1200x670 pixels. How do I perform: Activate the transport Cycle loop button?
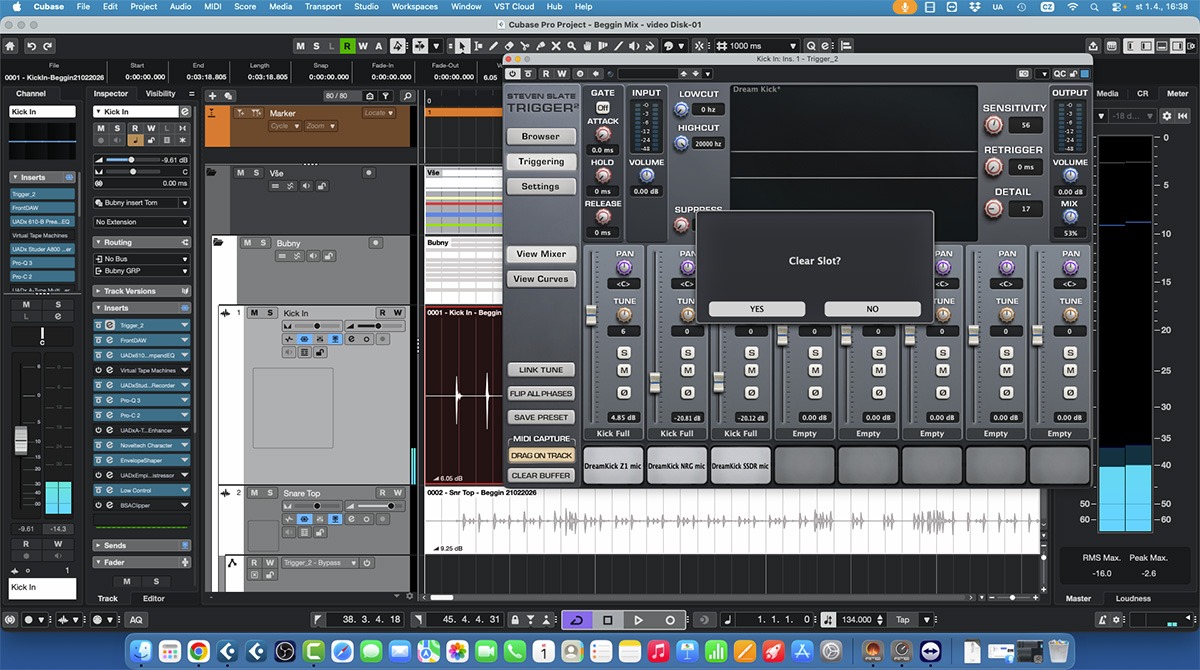click(x=575, y=620)
